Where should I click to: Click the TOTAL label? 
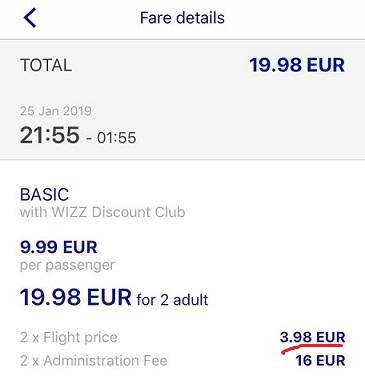(x=46, y=65)
